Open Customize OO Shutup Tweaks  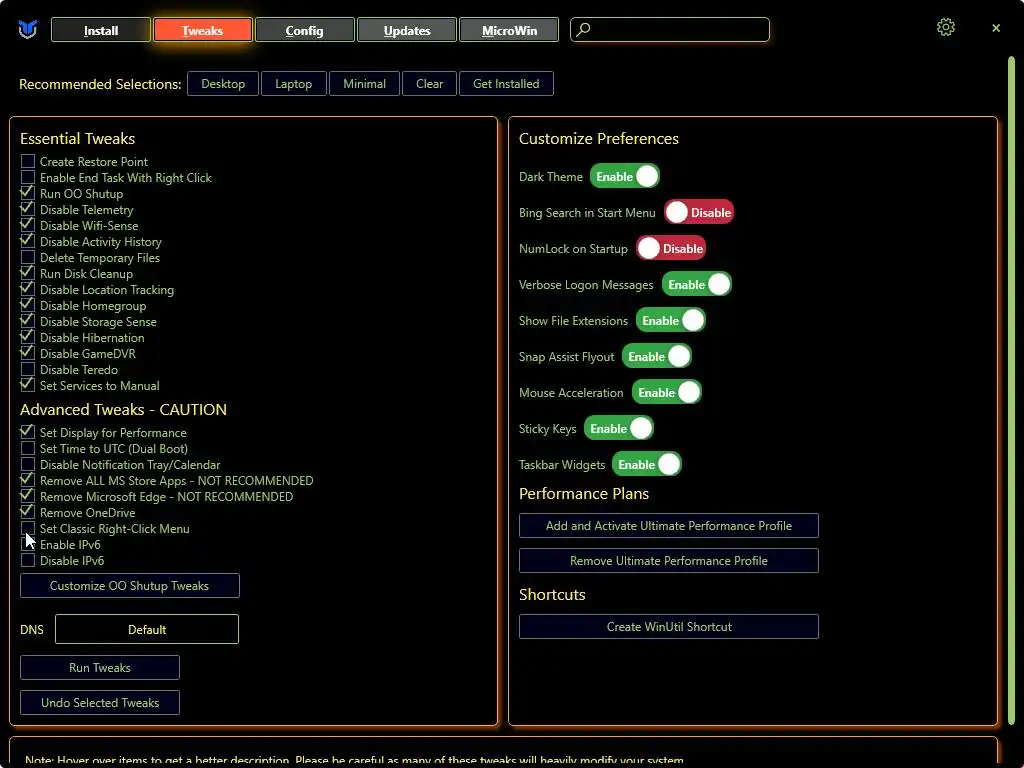click(129, 586)
